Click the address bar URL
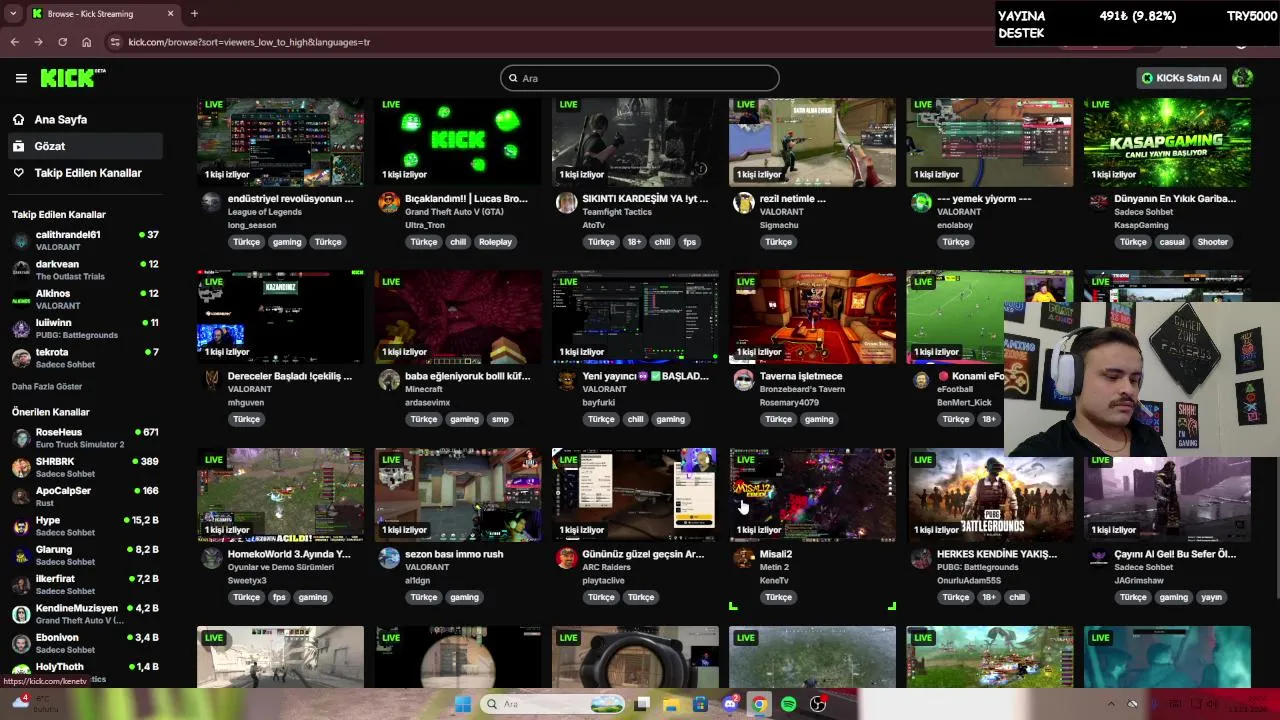The image size is (1280, 720). click(x=249, y=42)
